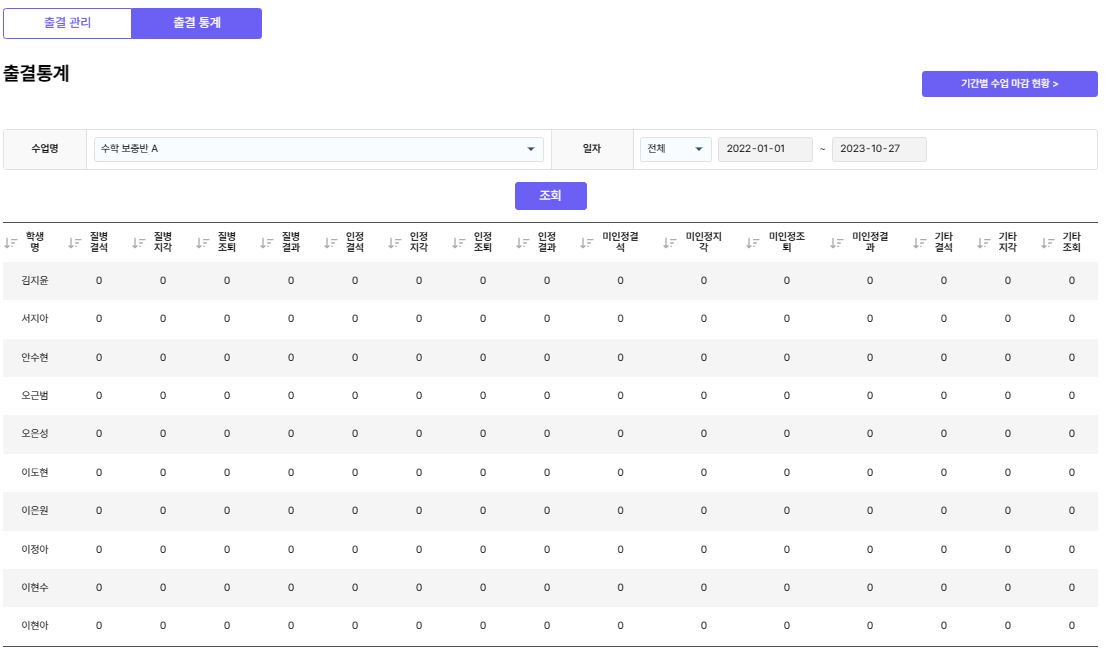Select student row 이정아

pos(550,549)
